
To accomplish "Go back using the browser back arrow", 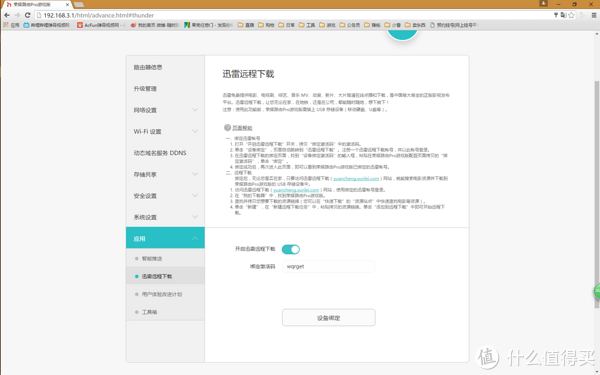I will 7,15.
